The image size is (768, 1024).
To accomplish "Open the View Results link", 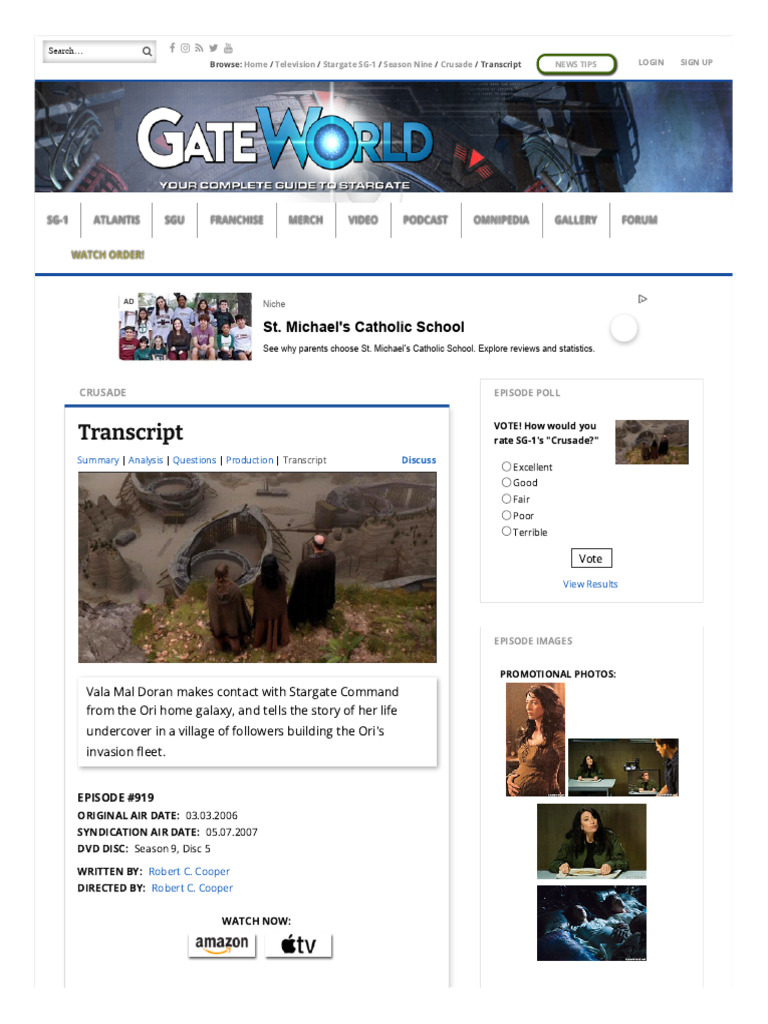I will [x=590, y=584].
